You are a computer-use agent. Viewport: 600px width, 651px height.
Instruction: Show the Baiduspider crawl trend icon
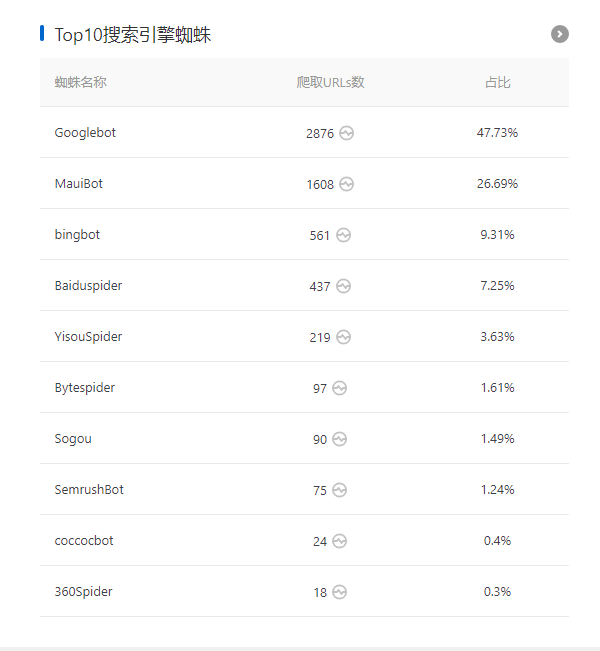point(343,286)
